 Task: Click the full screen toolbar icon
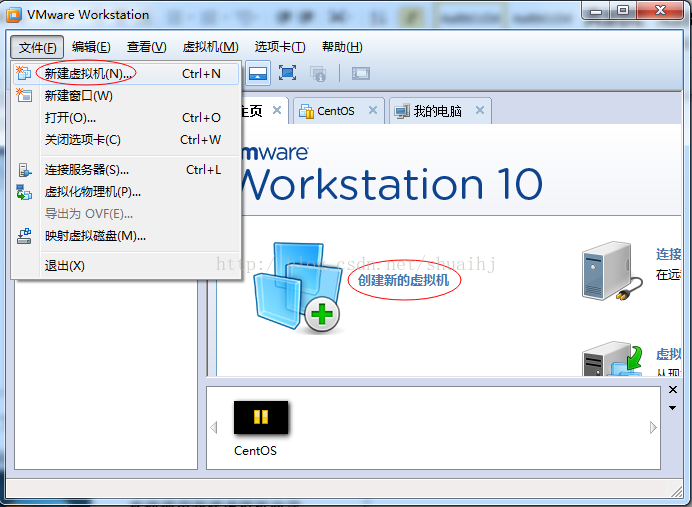[x=287, y=73]
